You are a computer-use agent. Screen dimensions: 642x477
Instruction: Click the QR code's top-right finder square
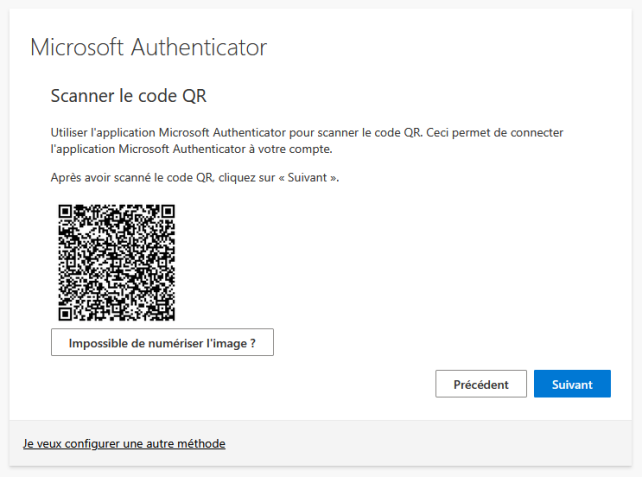pyautogui.click(x=167, y=212)
